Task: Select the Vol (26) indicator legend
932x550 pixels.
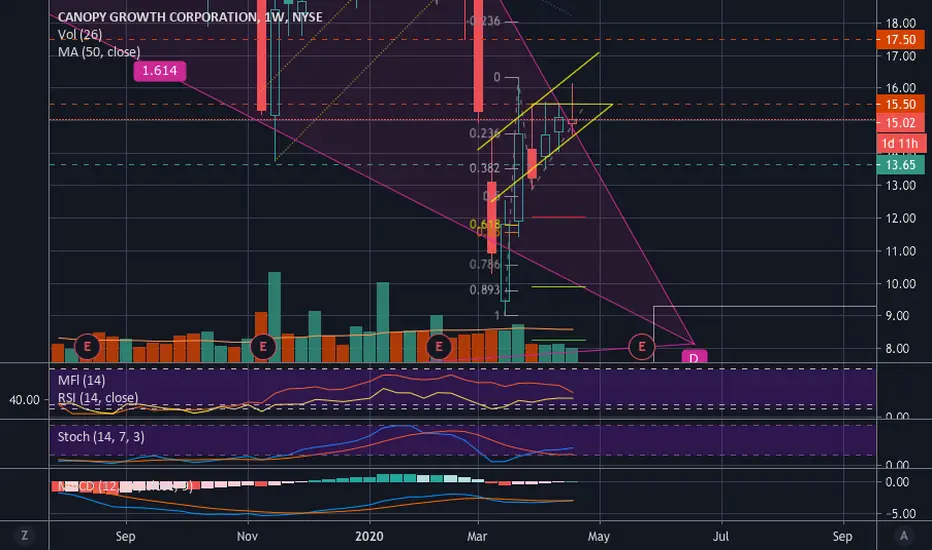Action: coord(80,34)
